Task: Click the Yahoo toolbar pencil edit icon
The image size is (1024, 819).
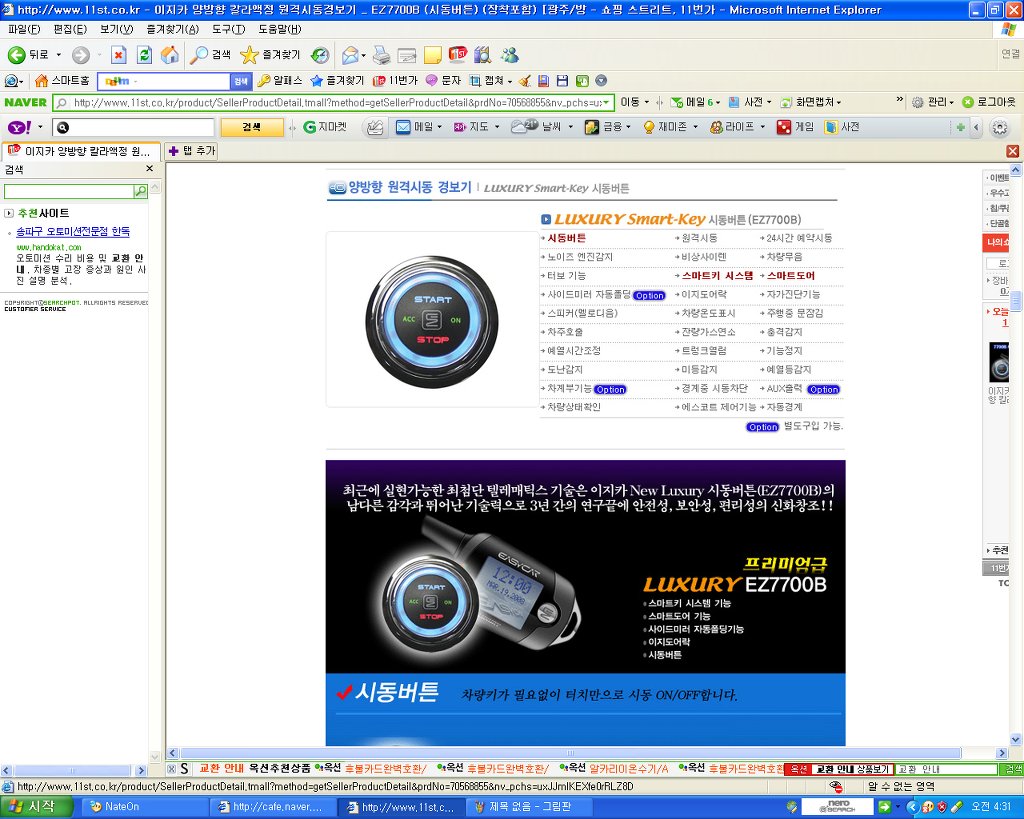Action: 375,127
